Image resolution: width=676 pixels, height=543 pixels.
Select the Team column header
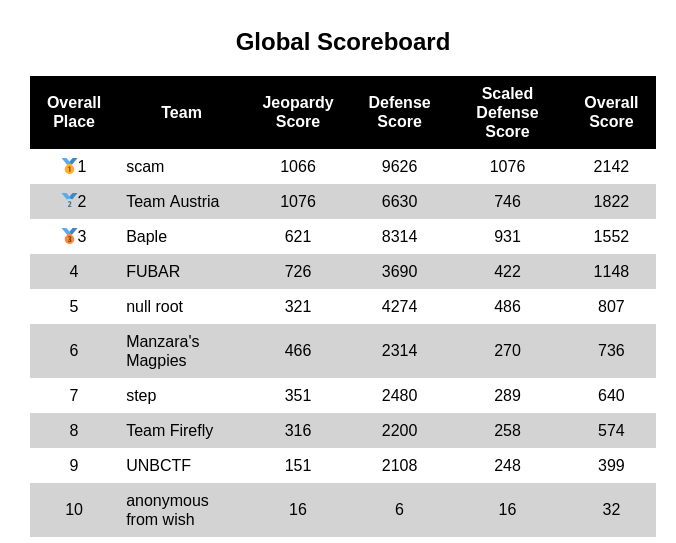(x=182, y=112)
